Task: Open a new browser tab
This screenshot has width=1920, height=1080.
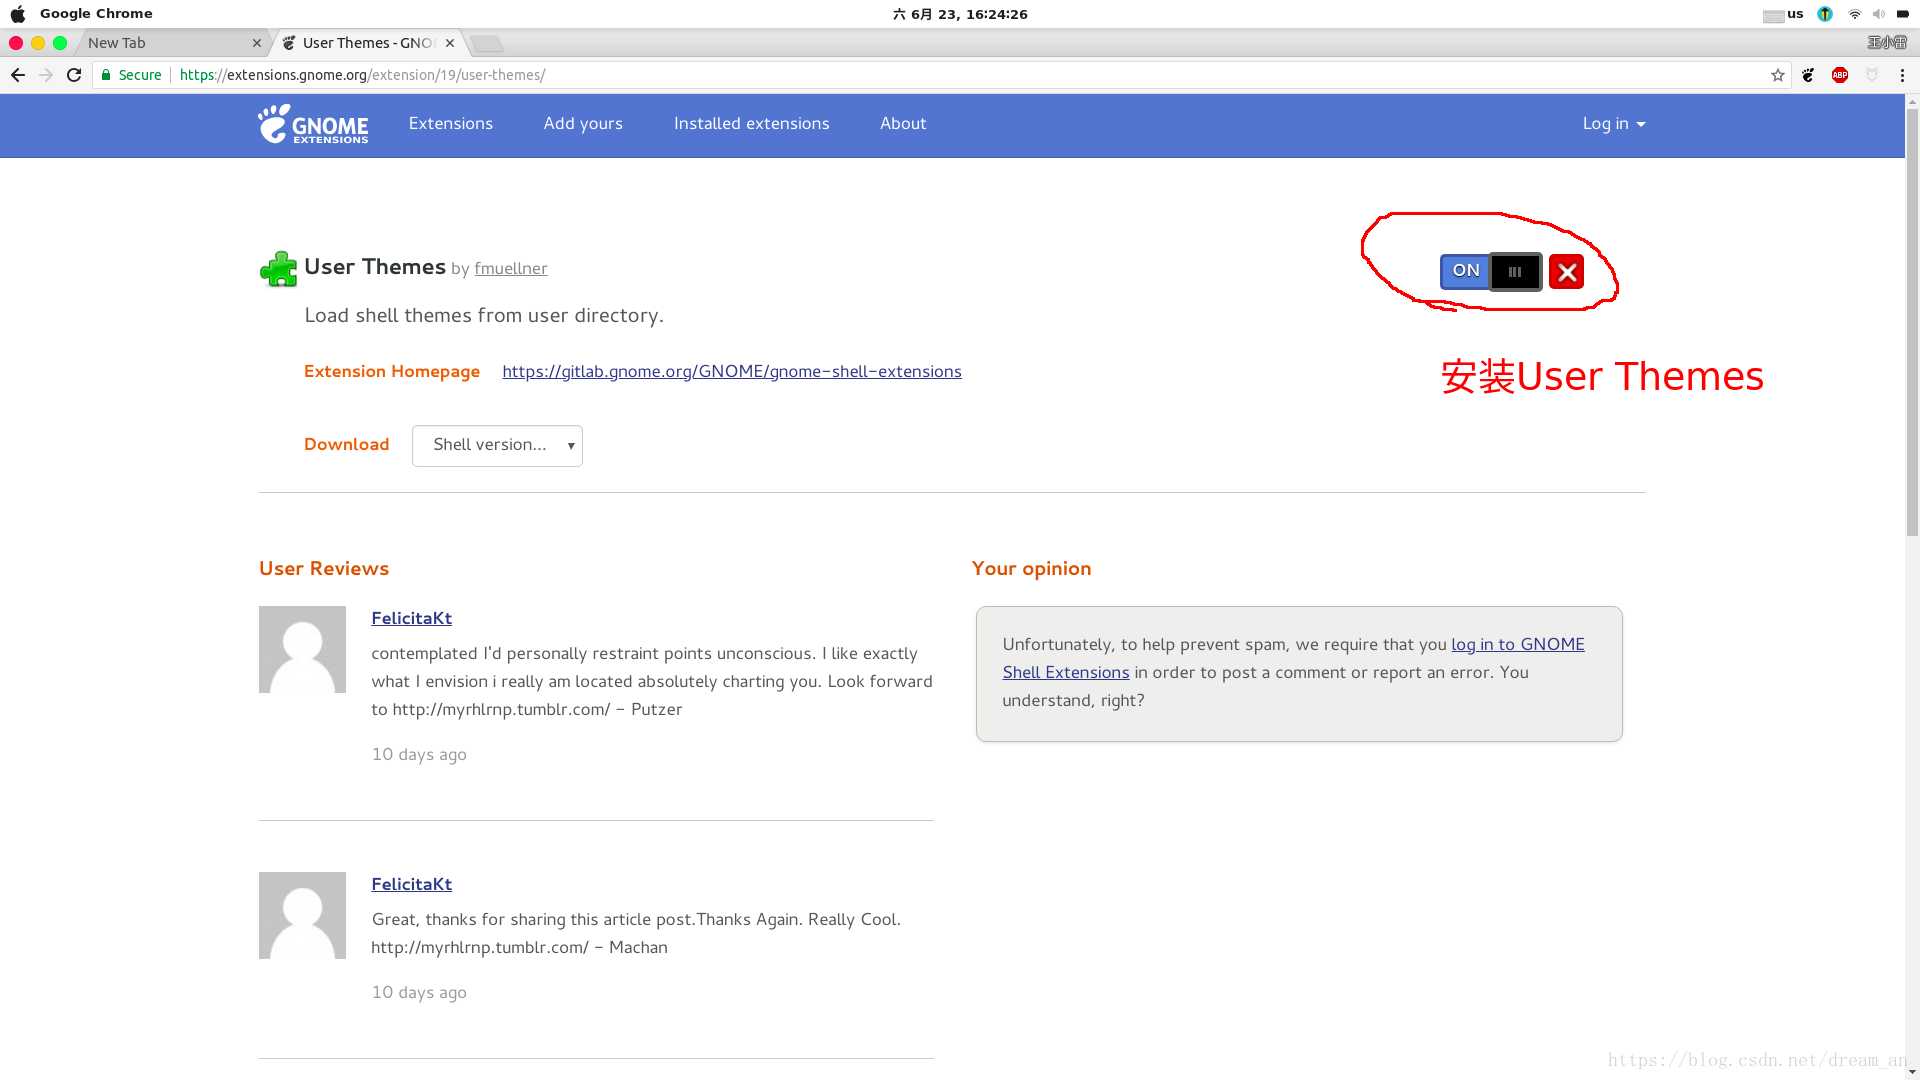Action: [487, 43]
